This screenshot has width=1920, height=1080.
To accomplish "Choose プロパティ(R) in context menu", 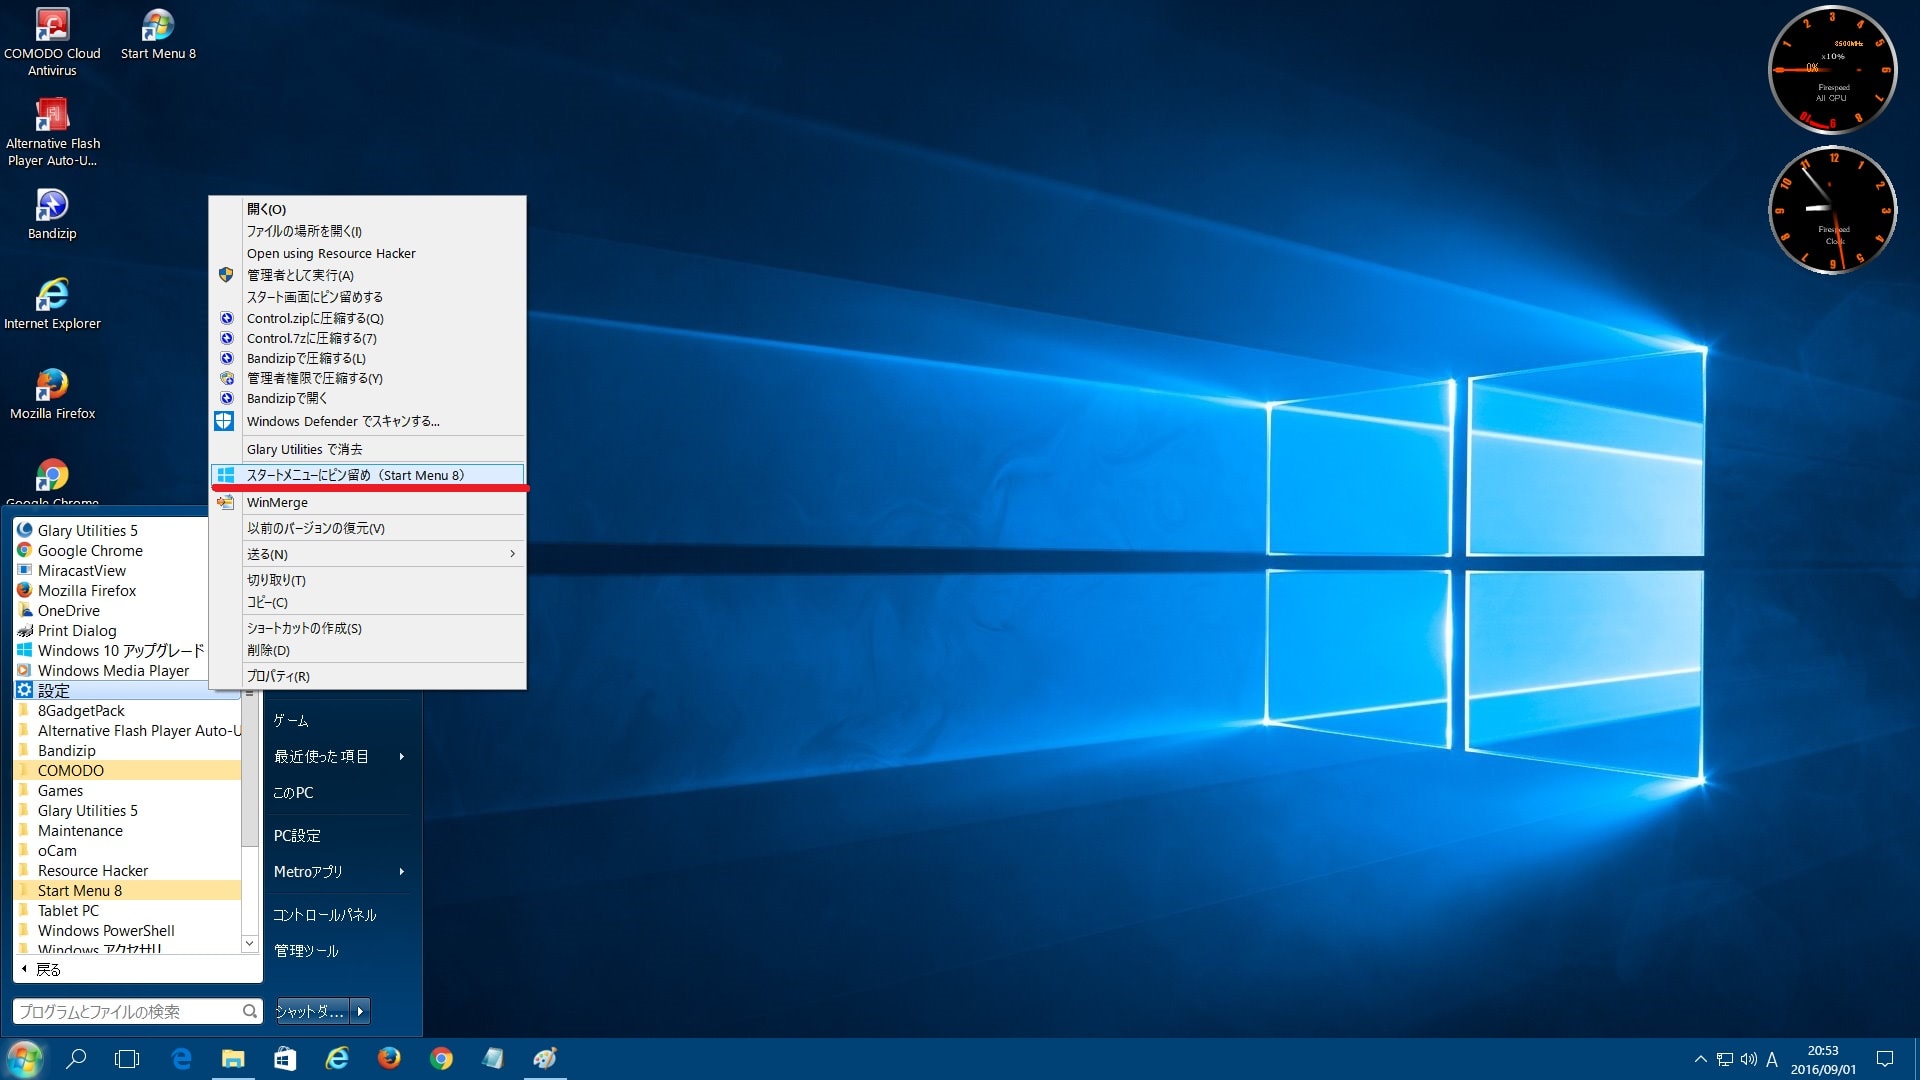I will [x=368, y=676].
